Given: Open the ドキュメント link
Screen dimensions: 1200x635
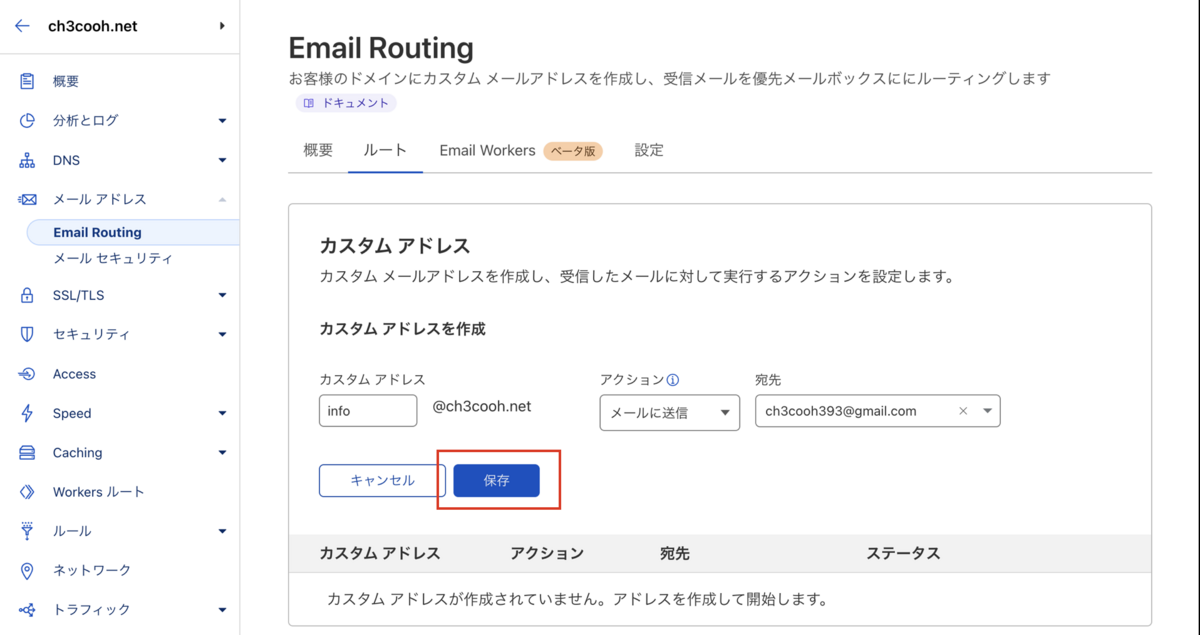Looking at the screenshot, I should [x=346, y=103].
